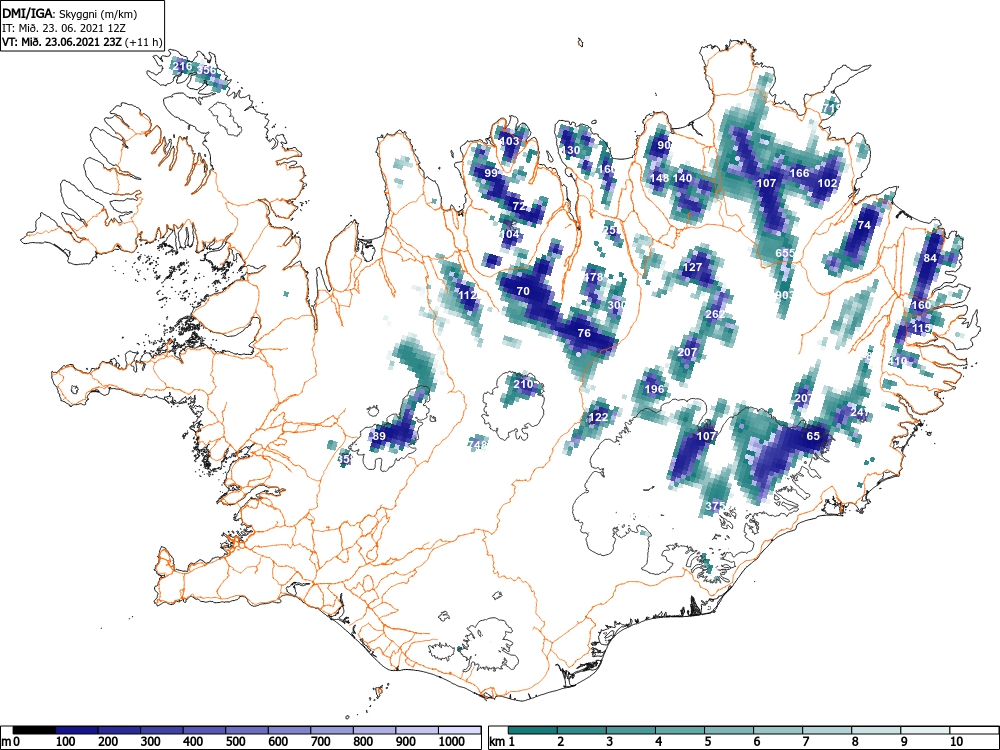The width and height of the screenshot is (1000, 750).
Task: Click the visibility value 166 on the map
Action: 800,173
